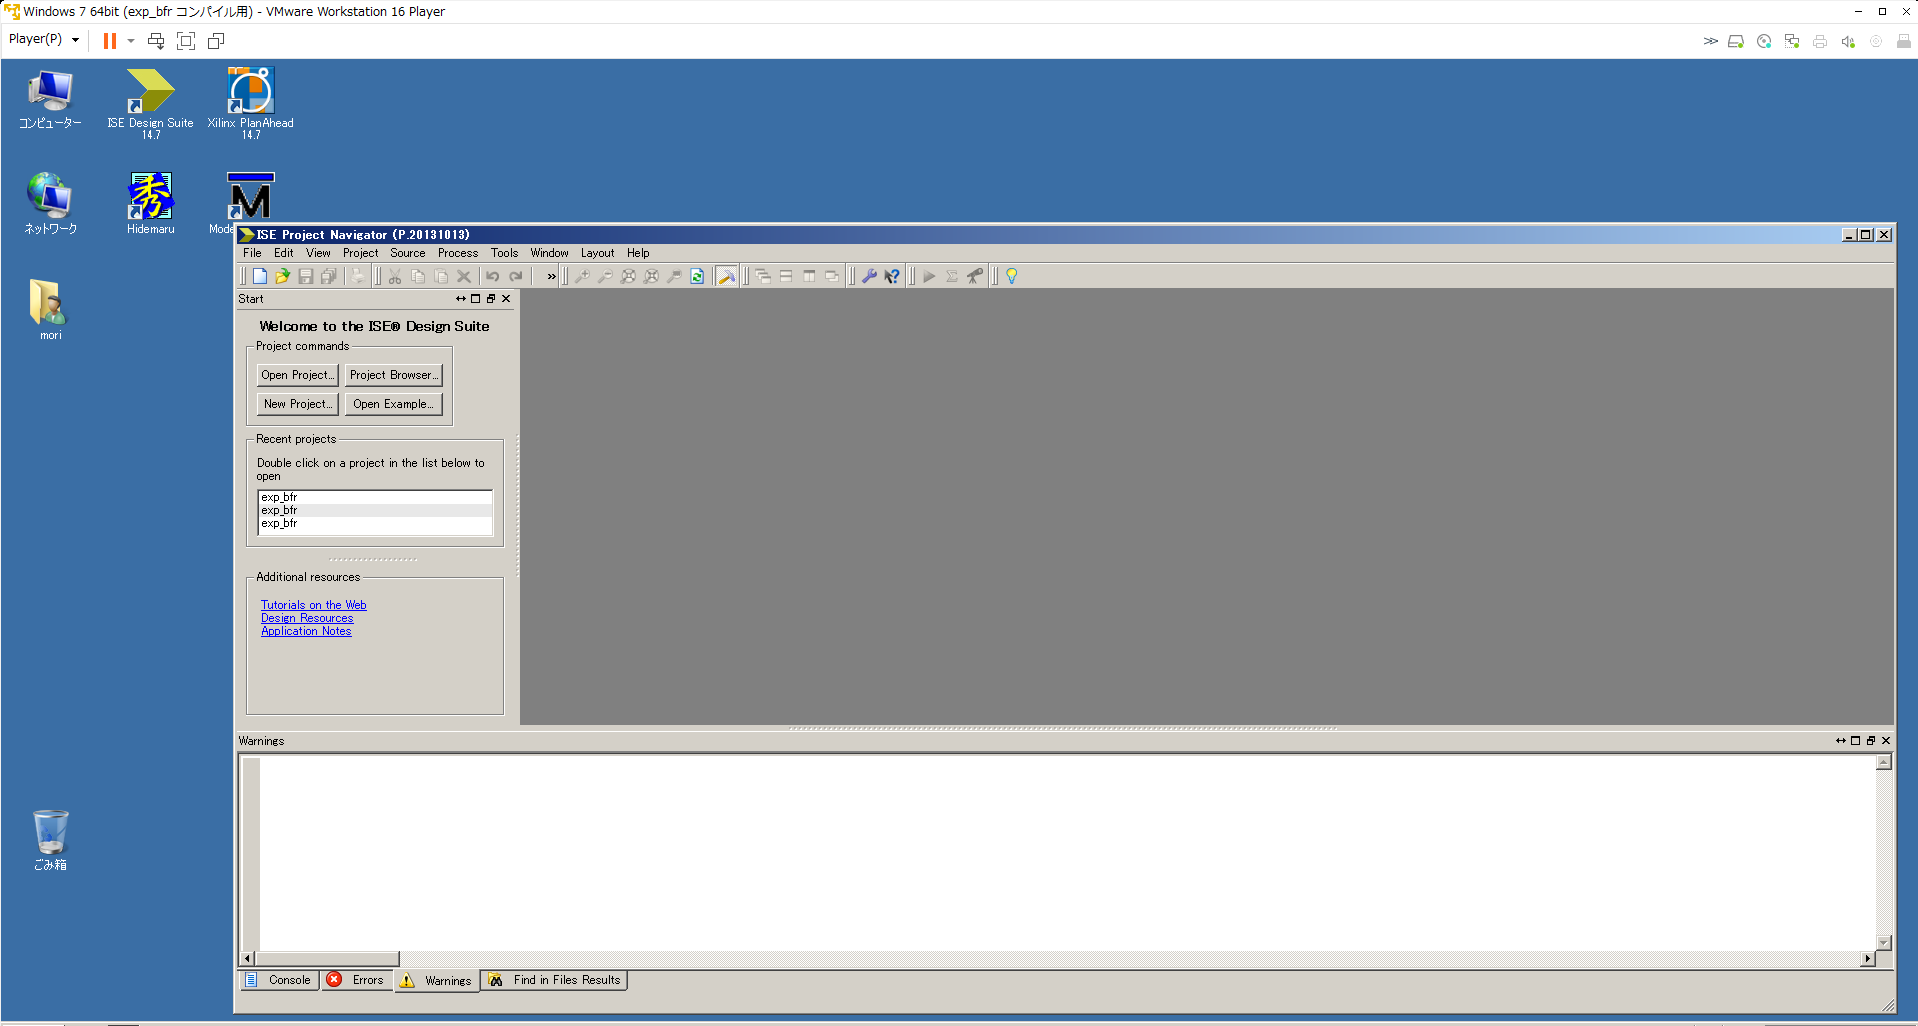This screenshot has height=1026, width=1918.
Task: Click the Undo arrow toolbar icon
Action: click(493, 276)
